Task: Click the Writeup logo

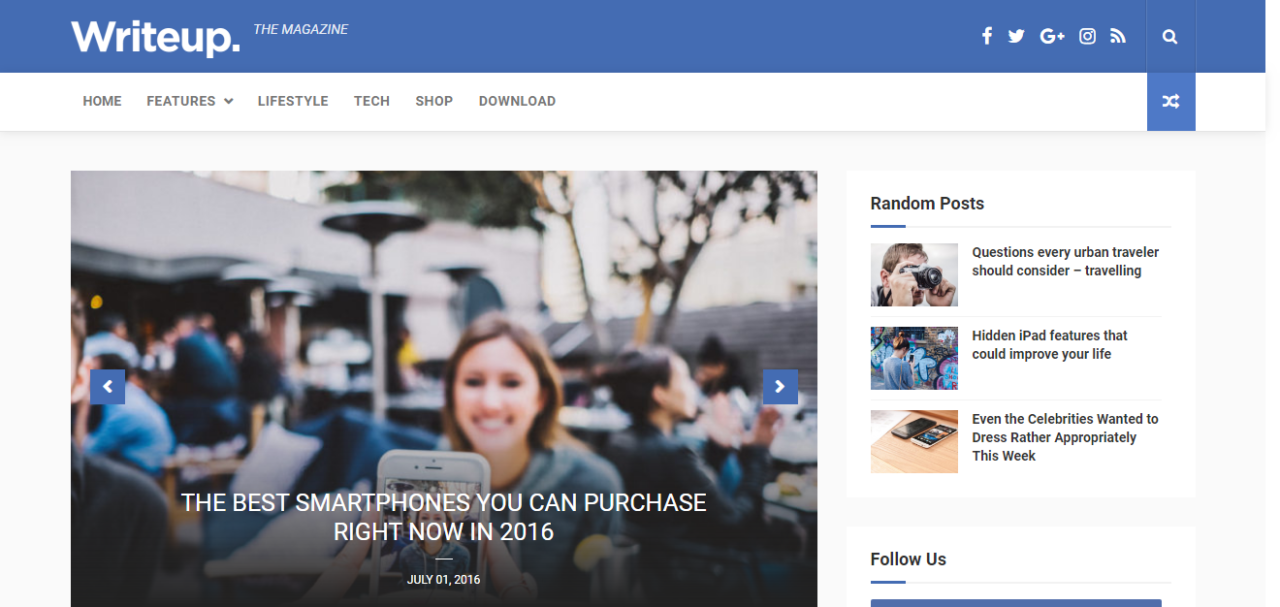Action: [156, 38]
